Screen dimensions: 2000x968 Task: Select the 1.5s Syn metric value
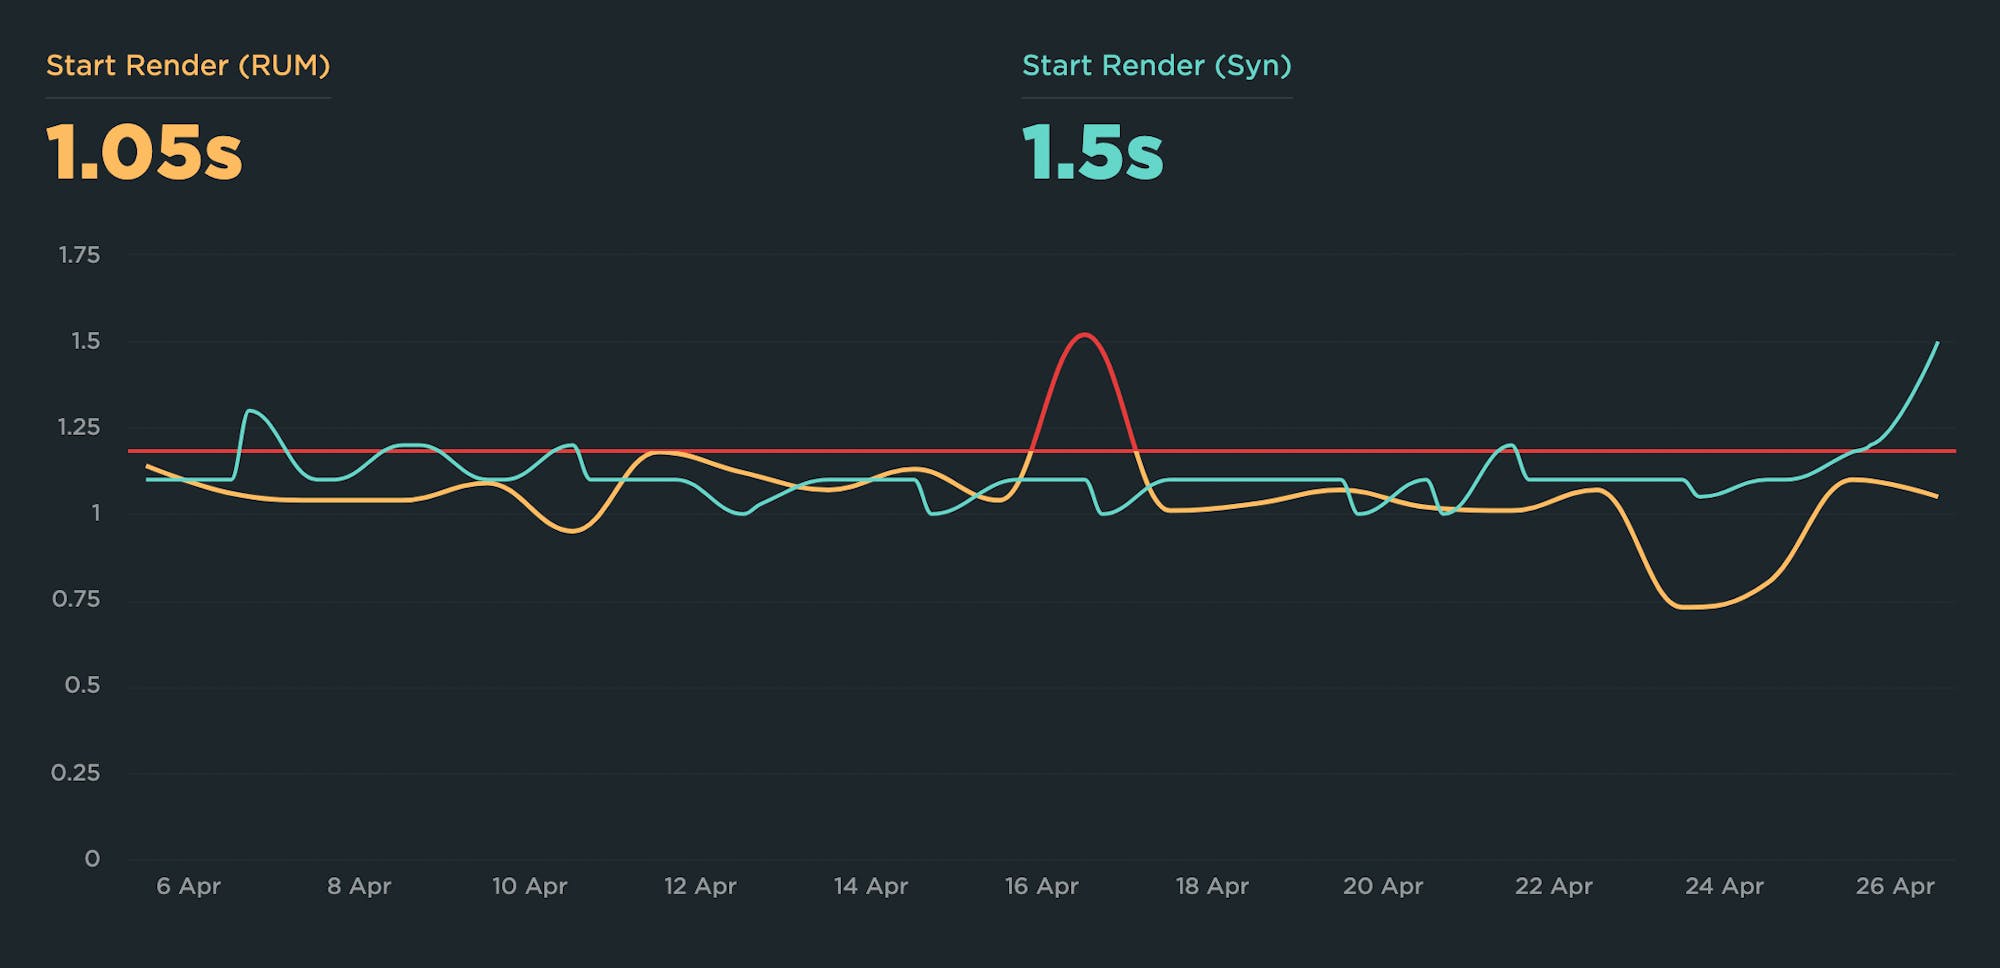(1092, 153)
